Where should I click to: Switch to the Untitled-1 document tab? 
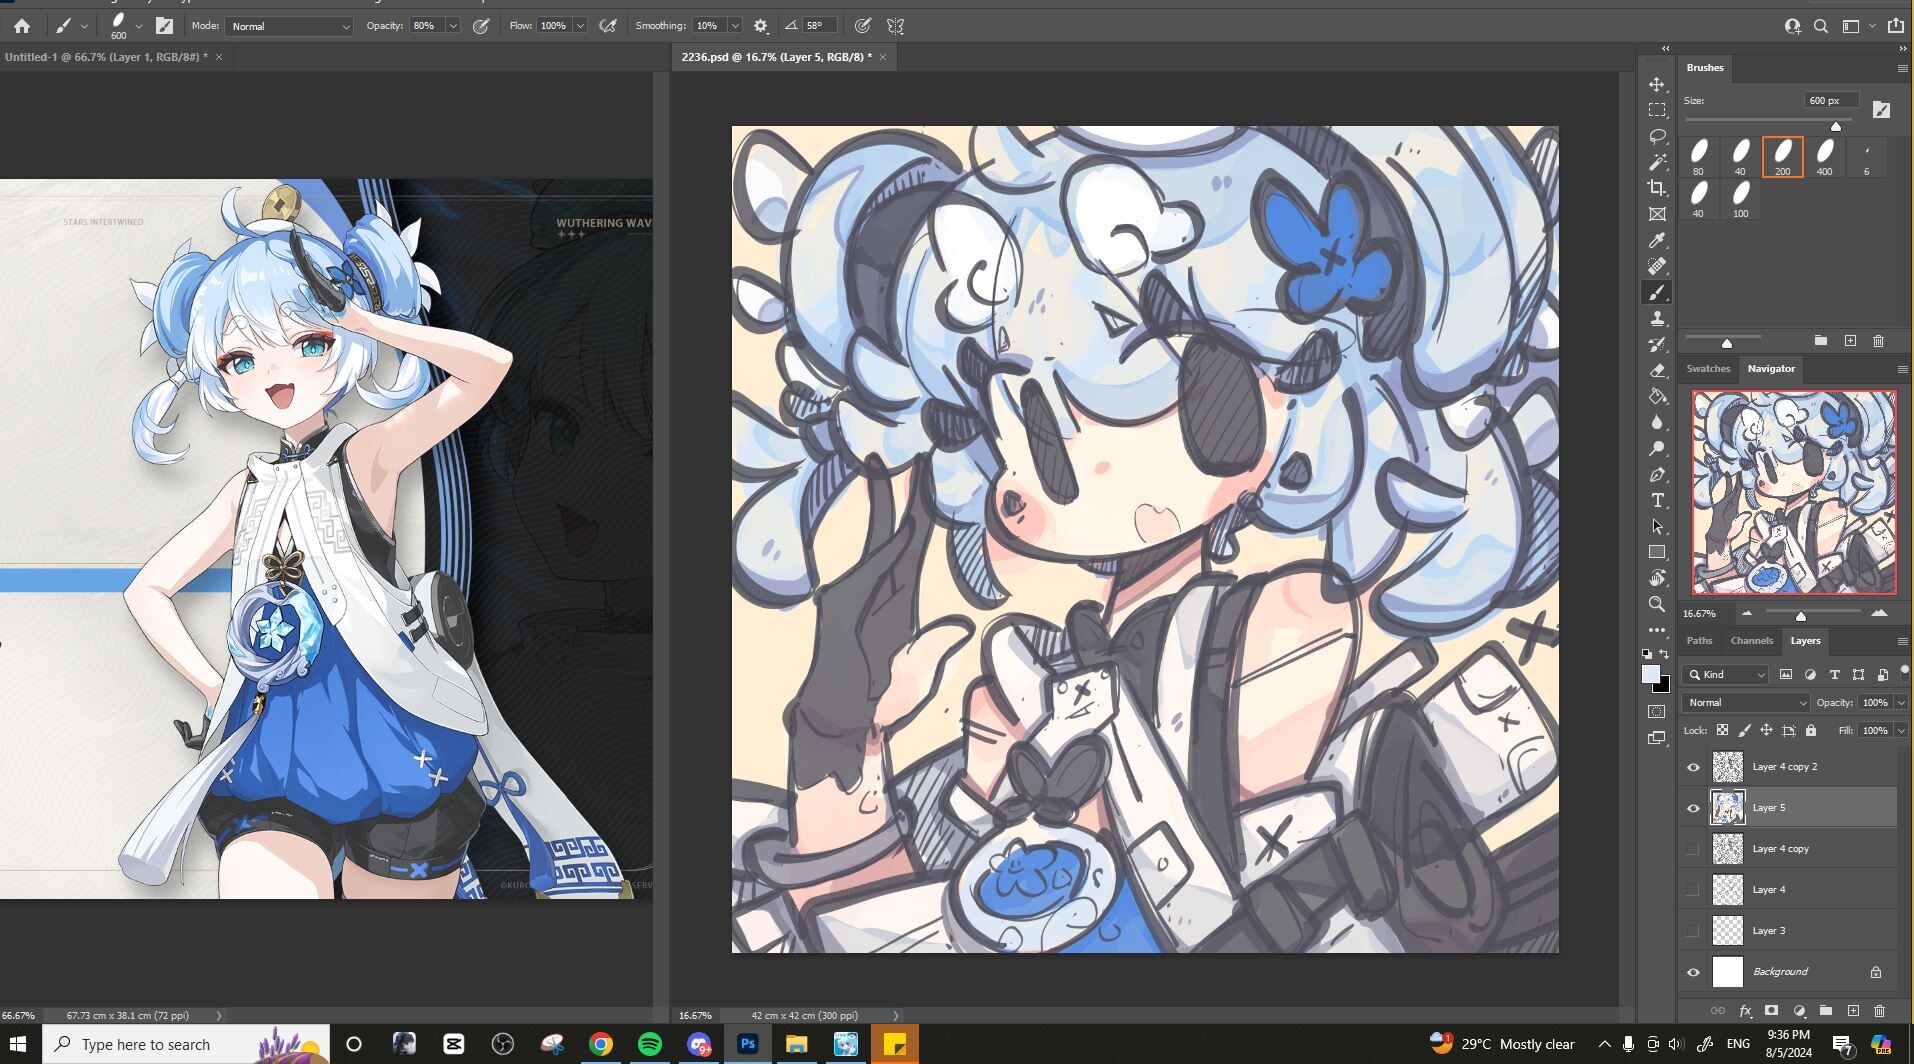point(106,57)
